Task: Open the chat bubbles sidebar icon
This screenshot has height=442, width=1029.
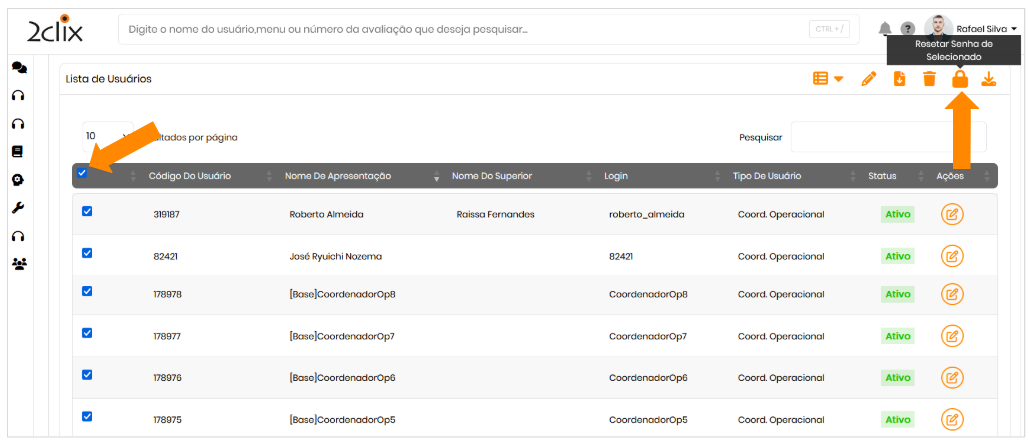Action: click(18, 68)
